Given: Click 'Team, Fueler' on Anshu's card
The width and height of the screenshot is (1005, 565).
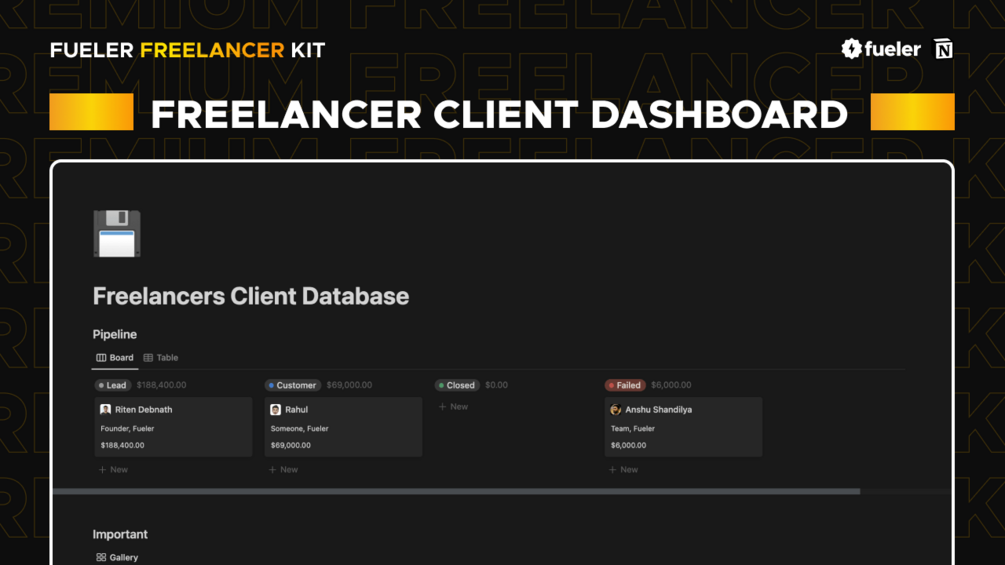Looking at the screenshot, I should pos(633,429).
